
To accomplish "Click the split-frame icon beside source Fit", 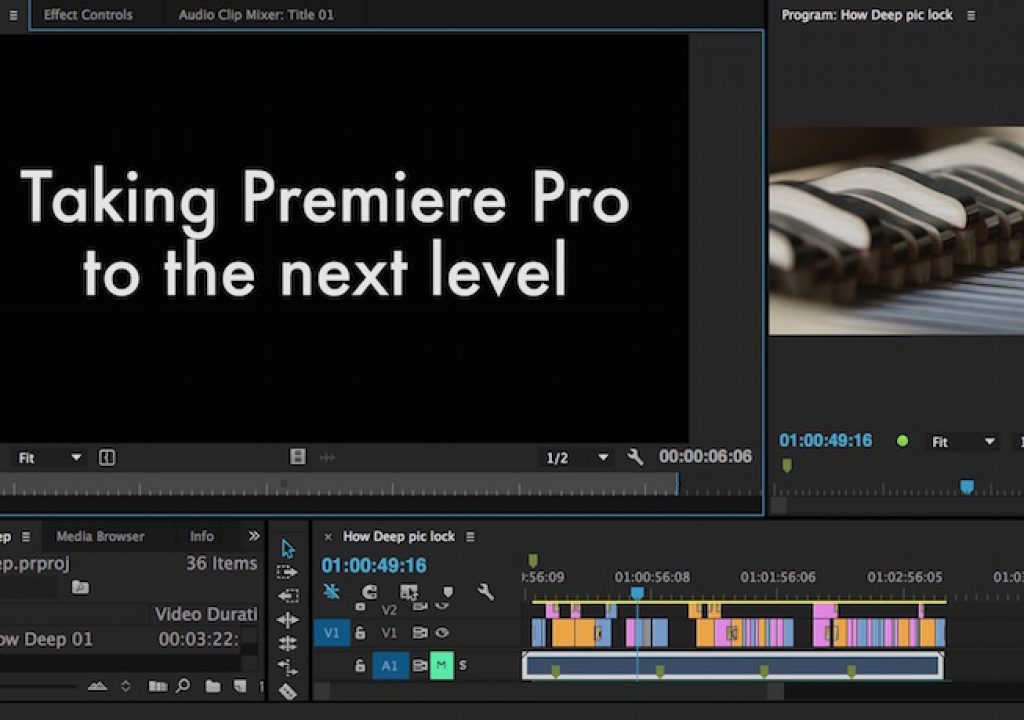I will click(107, 457).
